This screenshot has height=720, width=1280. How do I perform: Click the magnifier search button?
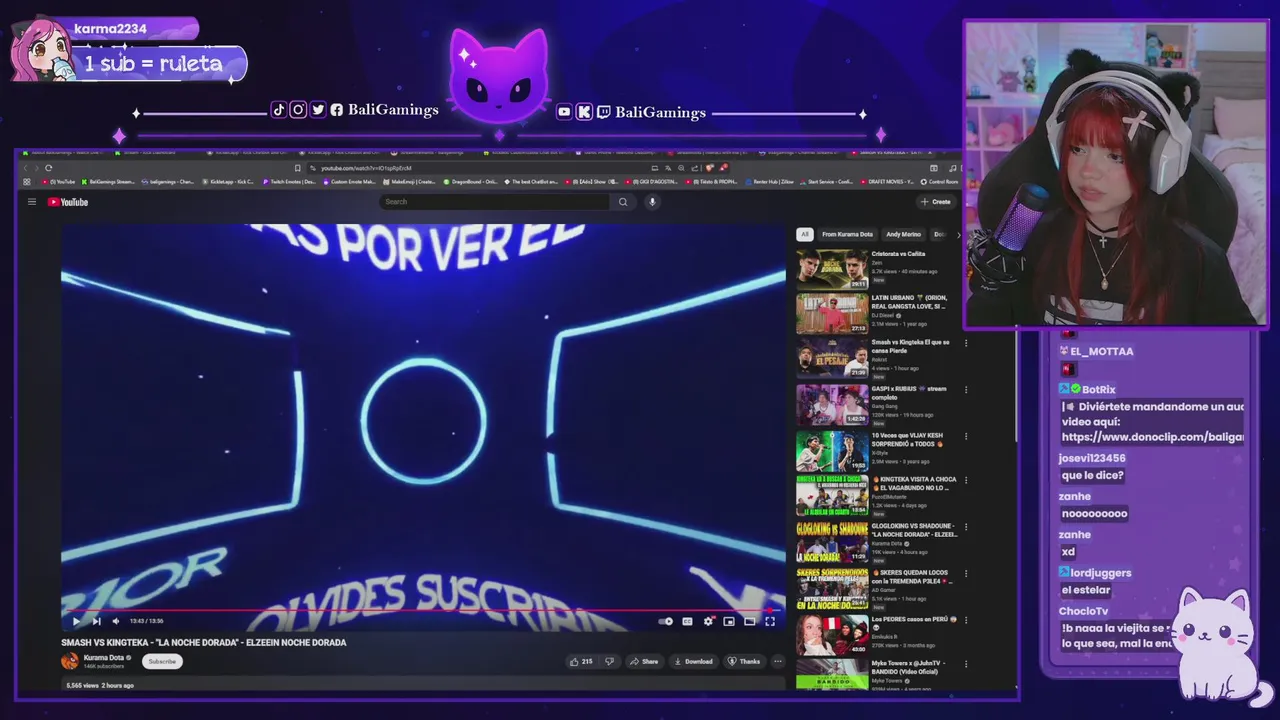(622, 202)
